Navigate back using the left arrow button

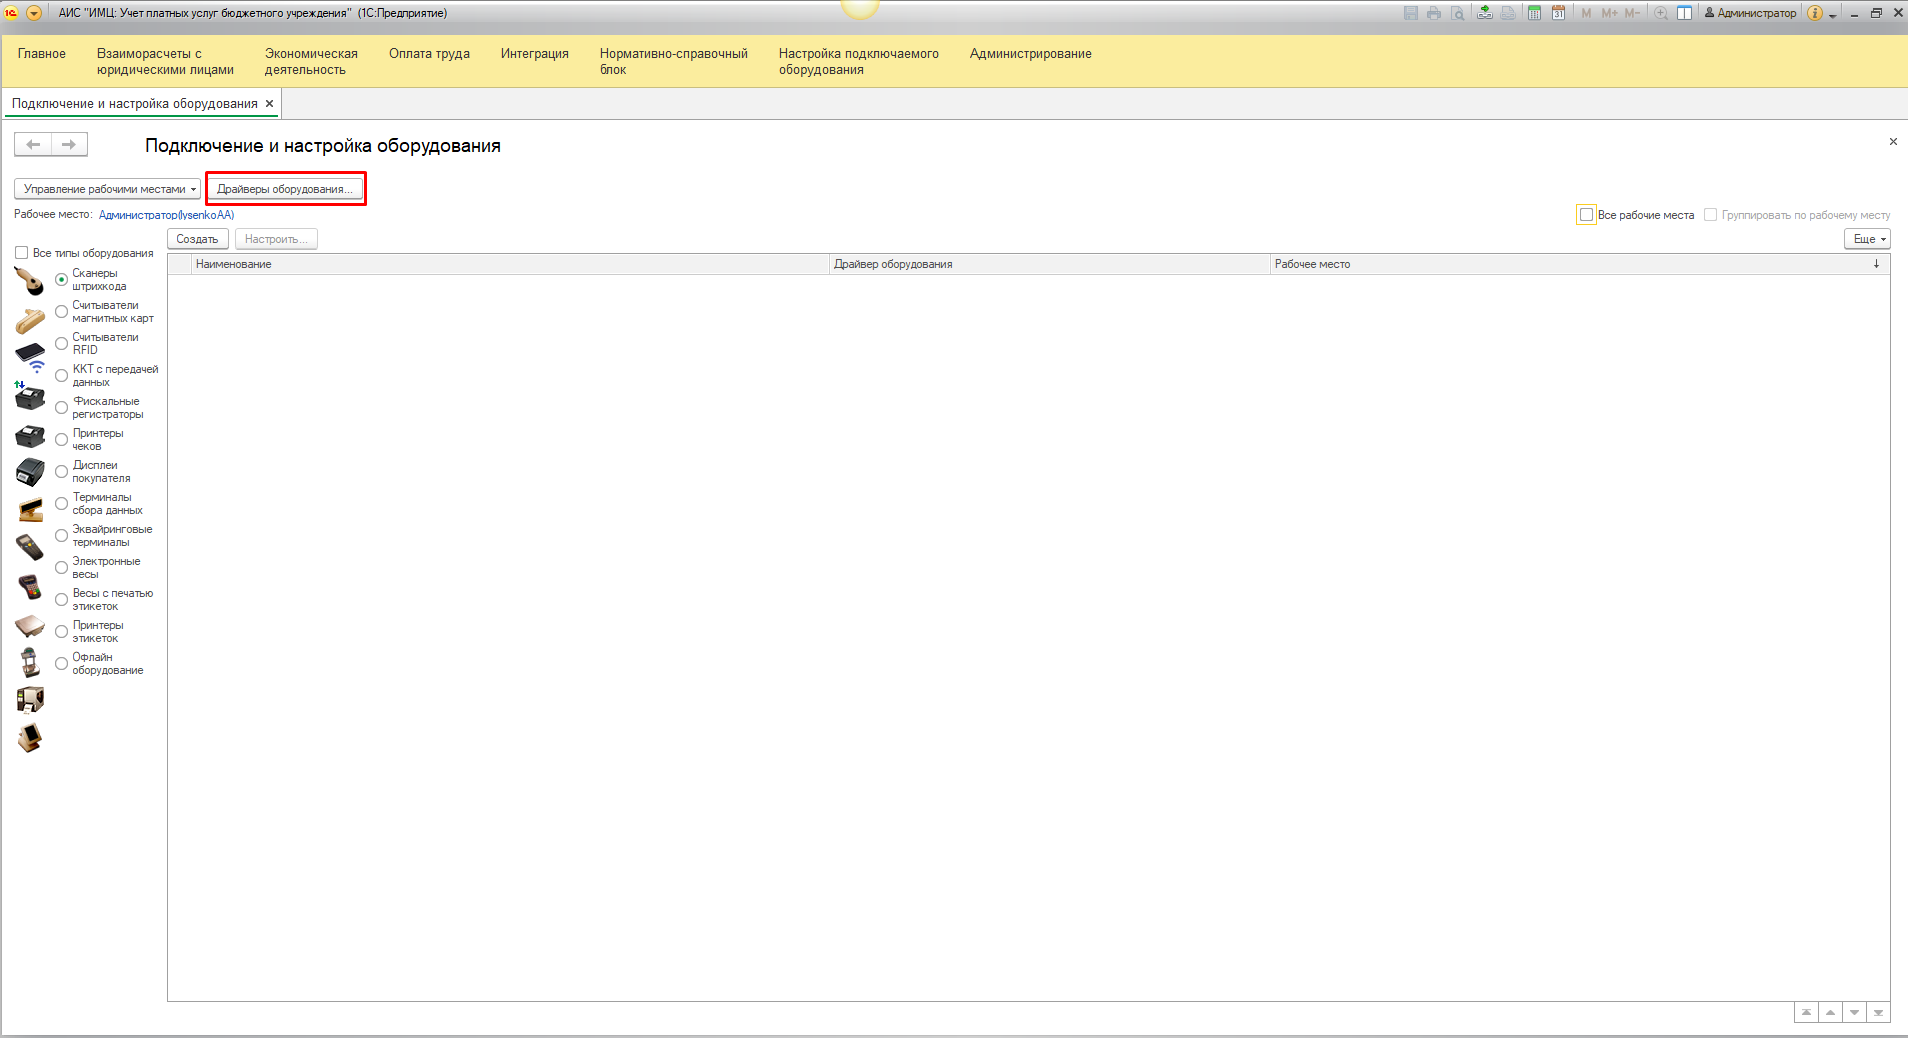(33, 145)
